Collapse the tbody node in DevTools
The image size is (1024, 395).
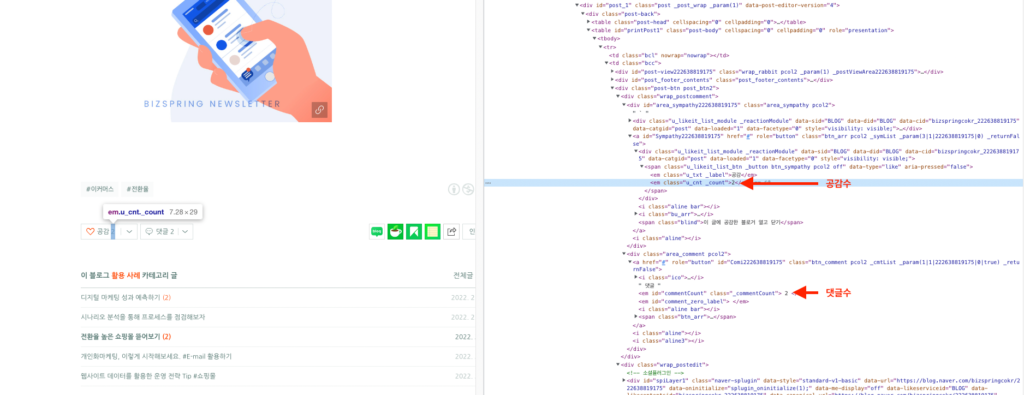point(595,39)
